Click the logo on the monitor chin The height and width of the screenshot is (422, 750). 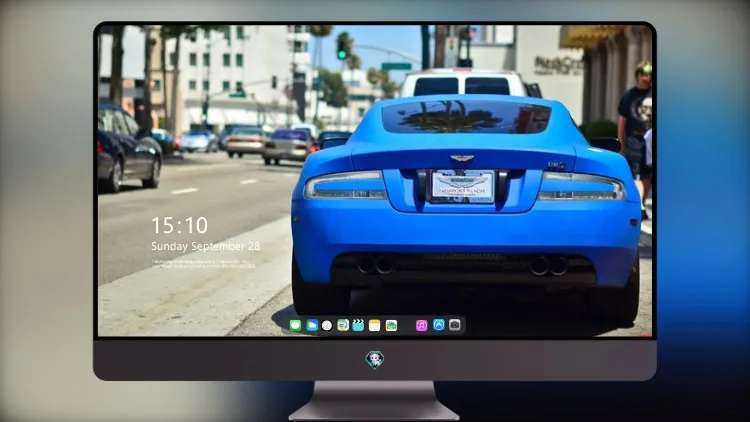click(x=375, y=360)
